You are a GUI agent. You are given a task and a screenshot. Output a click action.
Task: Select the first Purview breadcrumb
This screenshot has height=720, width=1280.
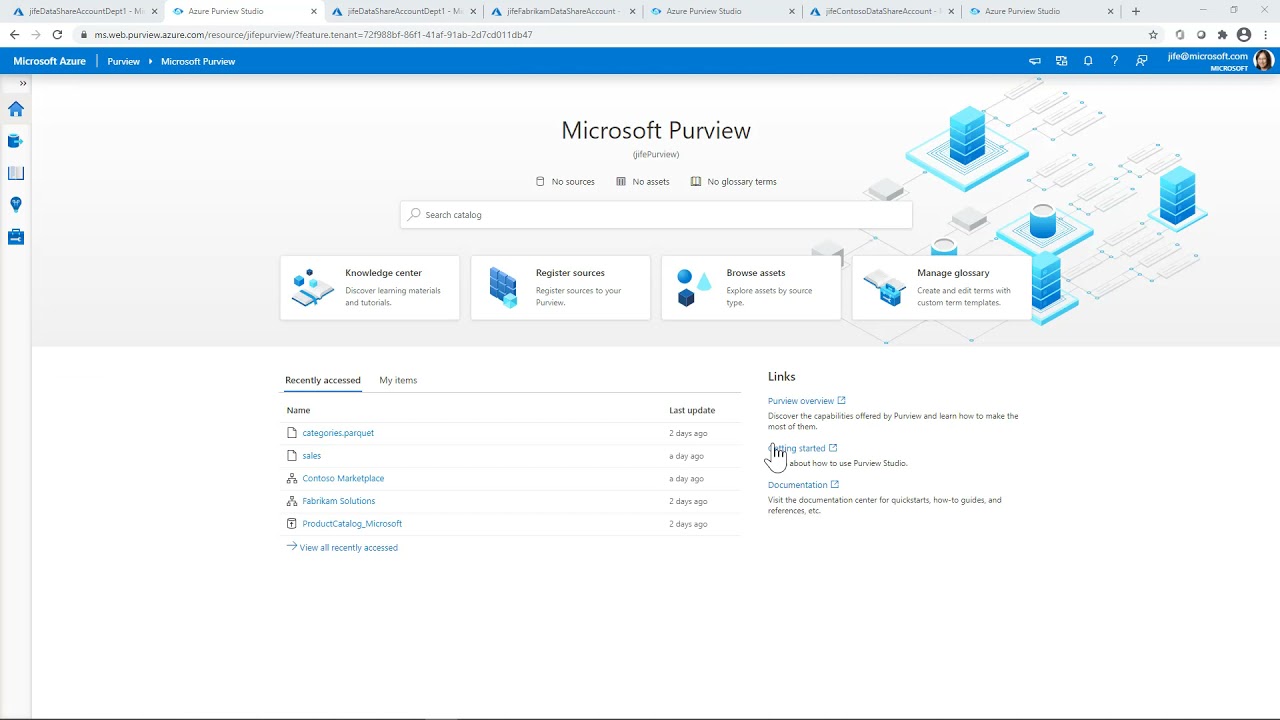[x=124, y=61]
